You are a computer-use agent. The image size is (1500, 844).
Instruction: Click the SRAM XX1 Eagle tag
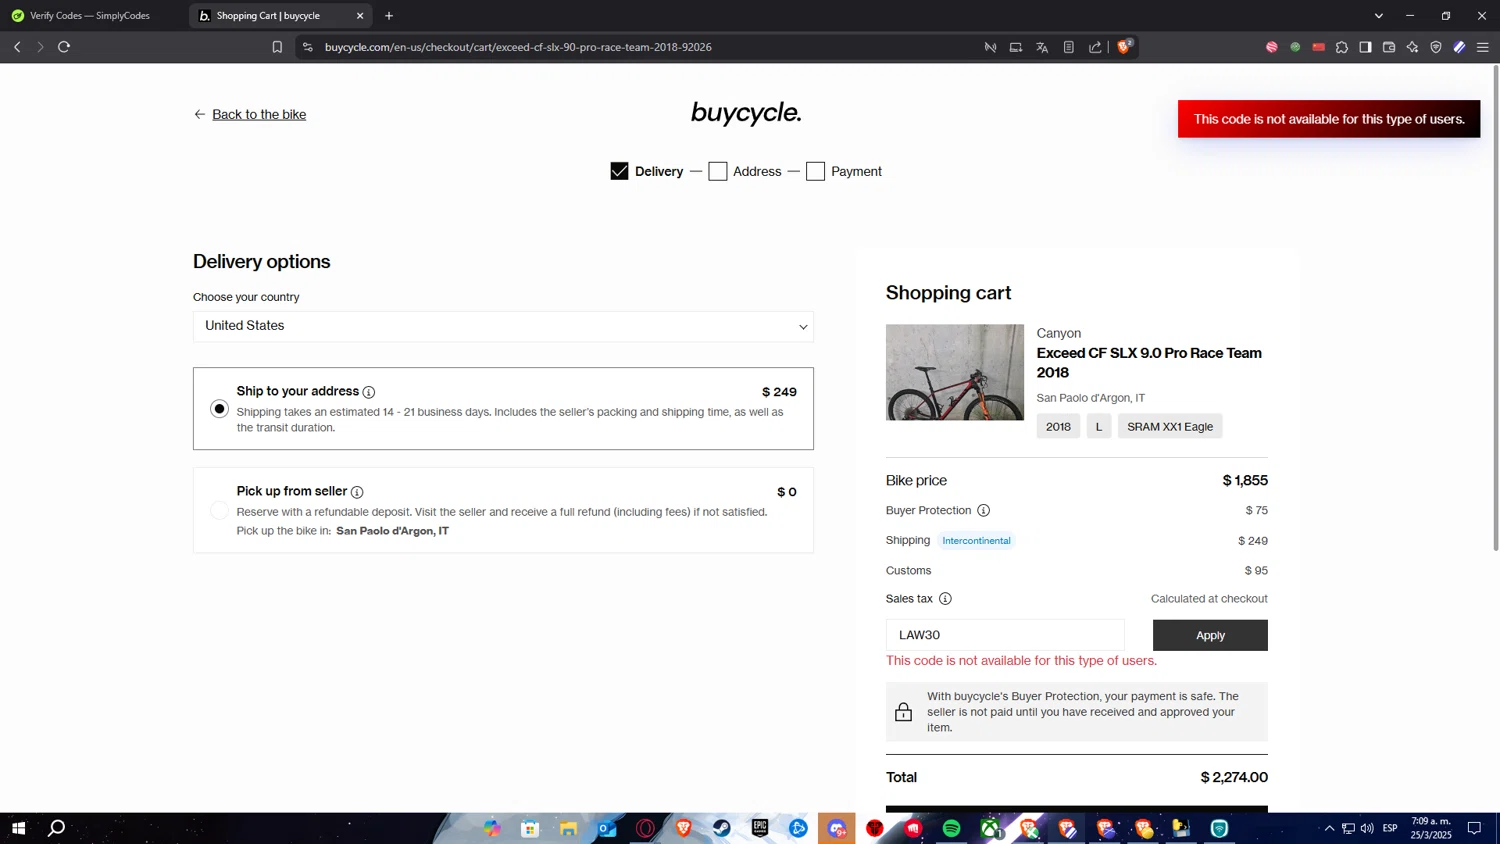point(1170,427)
